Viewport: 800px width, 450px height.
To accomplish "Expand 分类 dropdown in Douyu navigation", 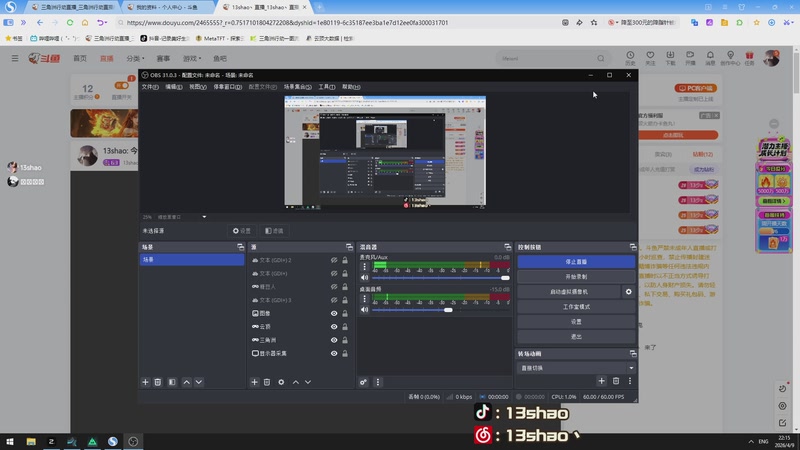I will [135, 59].
